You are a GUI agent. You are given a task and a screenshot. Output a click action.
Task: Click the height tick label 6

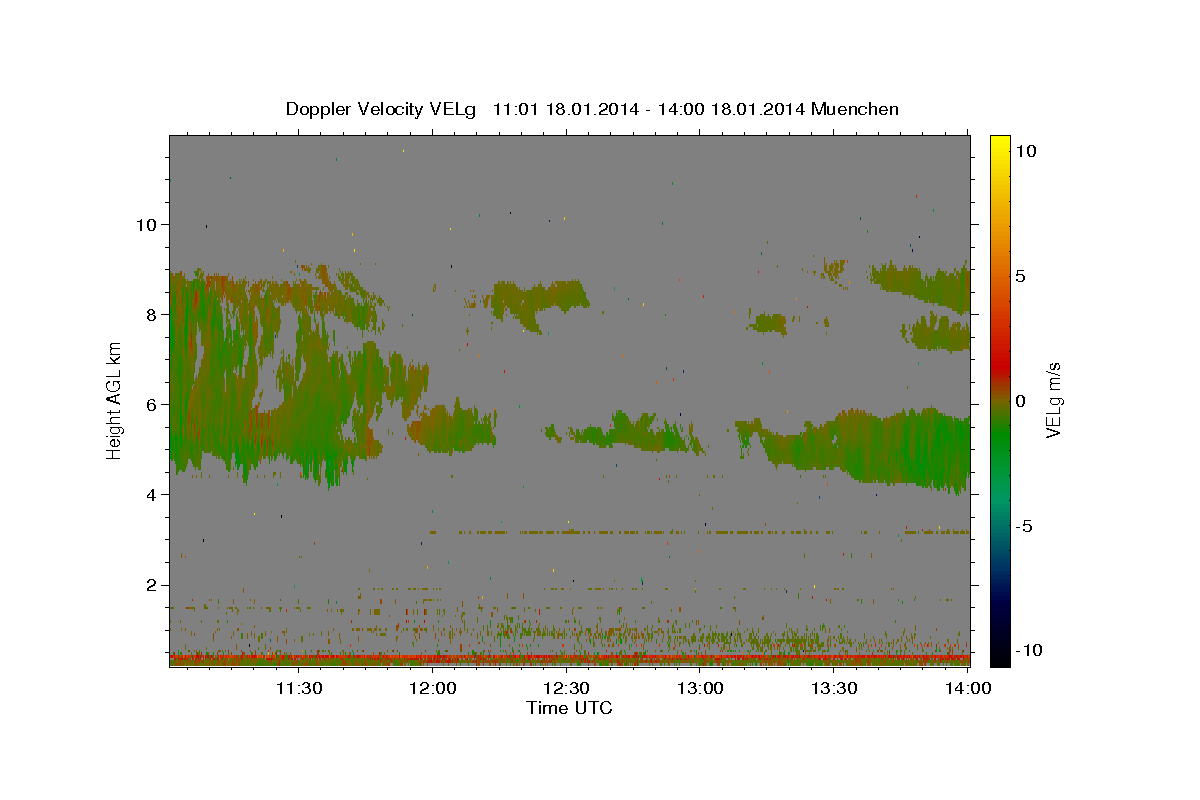pos(149,404)
